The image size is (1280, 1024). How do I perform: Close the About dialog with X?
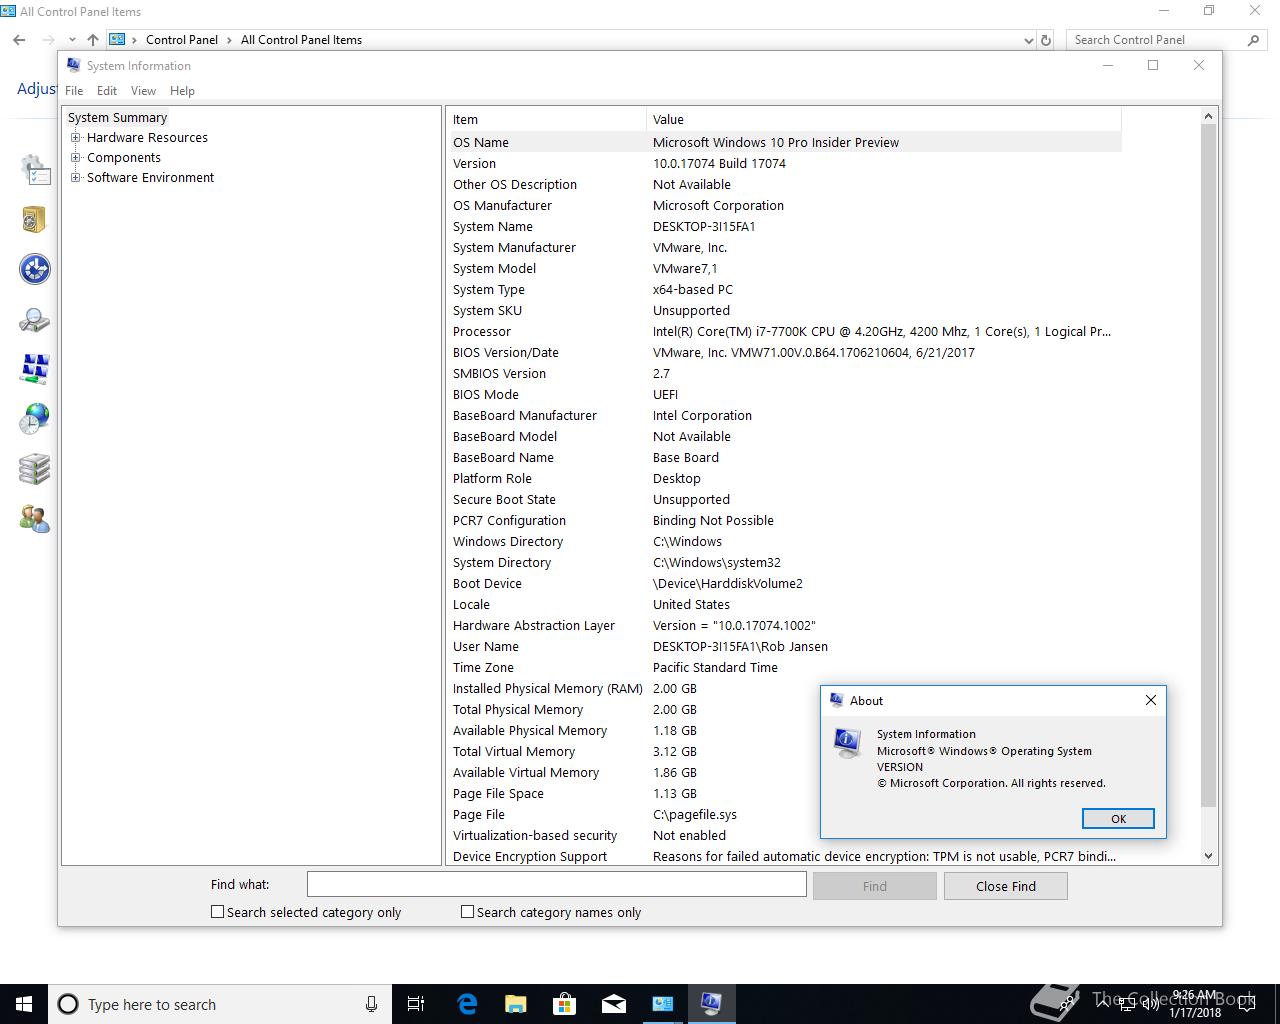(x=1151, y=700)
